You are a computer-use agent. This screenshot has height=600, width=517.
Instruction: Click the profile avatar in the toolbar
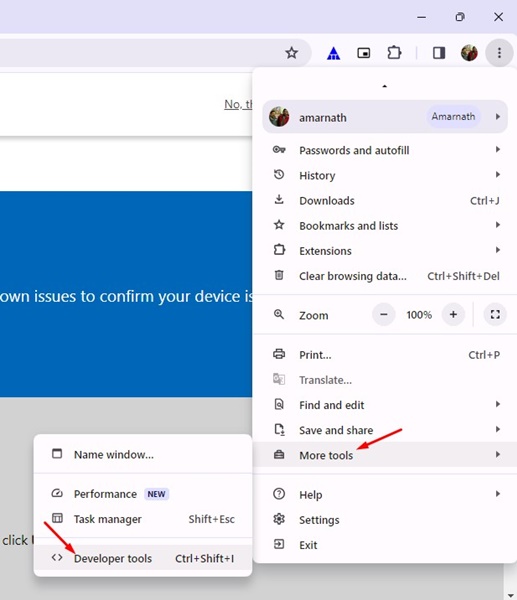coord(469,53)
